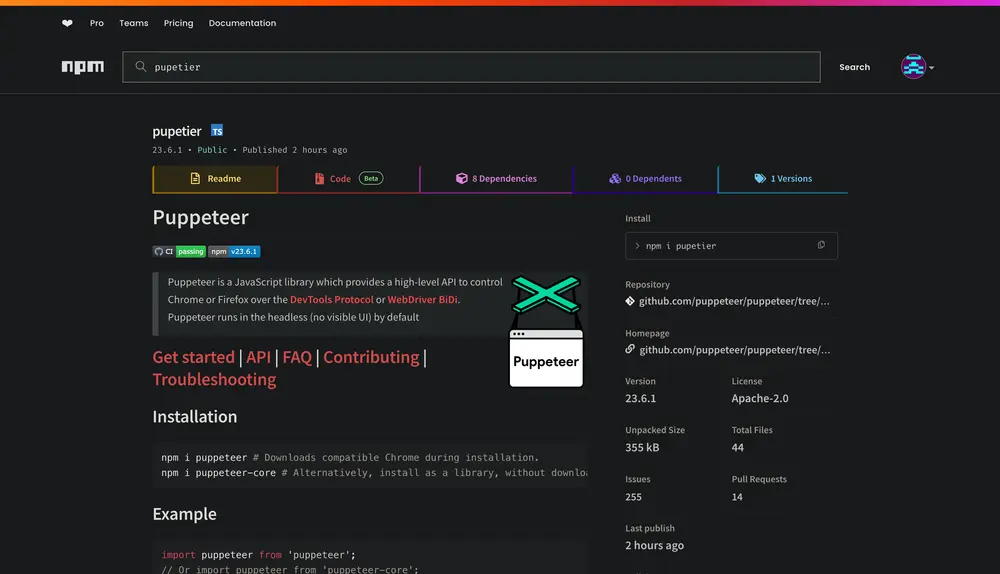Screen dimensions: 1000x574
Task: Open the Pricing page link
Action: tap(179, 23)
